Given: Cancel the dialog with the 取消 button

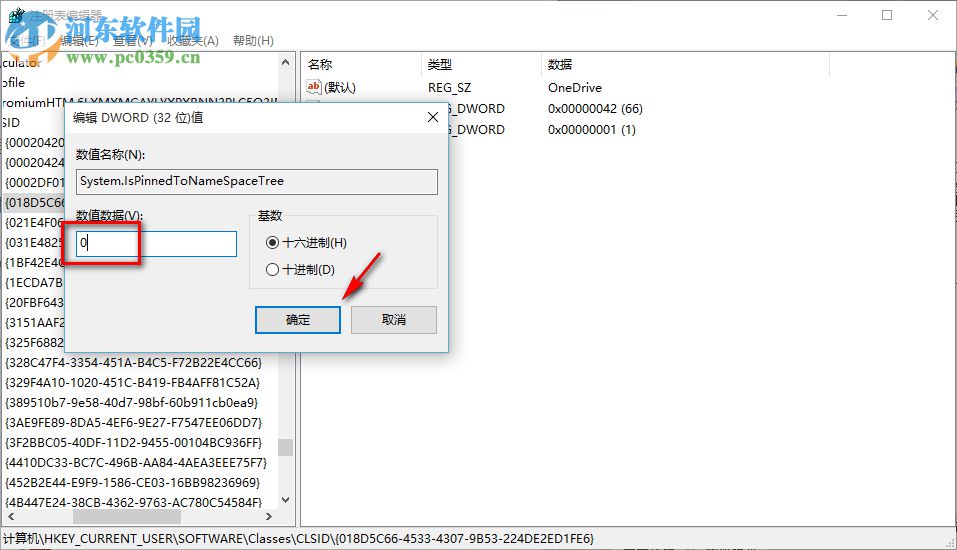Looking at the screenshot, I should pos(394,320).
